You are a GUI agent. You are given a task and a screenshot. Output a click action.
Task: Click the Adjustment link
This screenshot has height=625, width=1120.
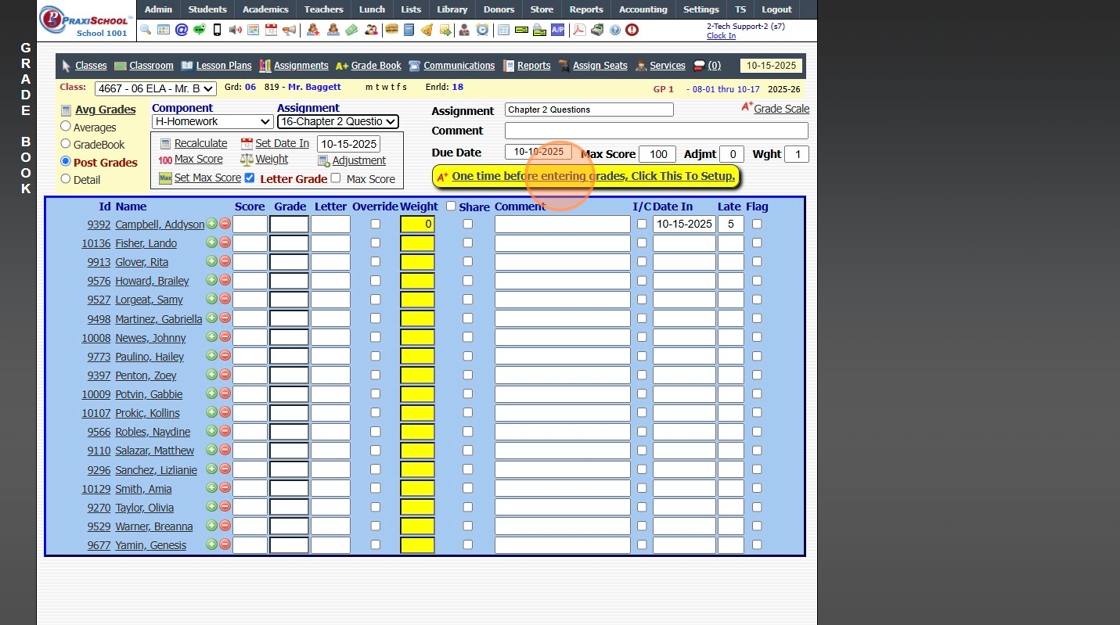(359, 161)
